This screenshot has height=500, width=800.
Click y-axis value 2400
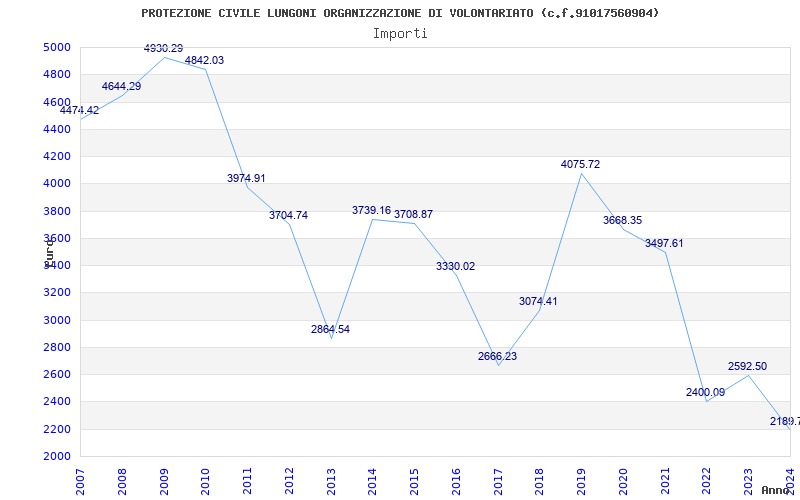(56, 402)
